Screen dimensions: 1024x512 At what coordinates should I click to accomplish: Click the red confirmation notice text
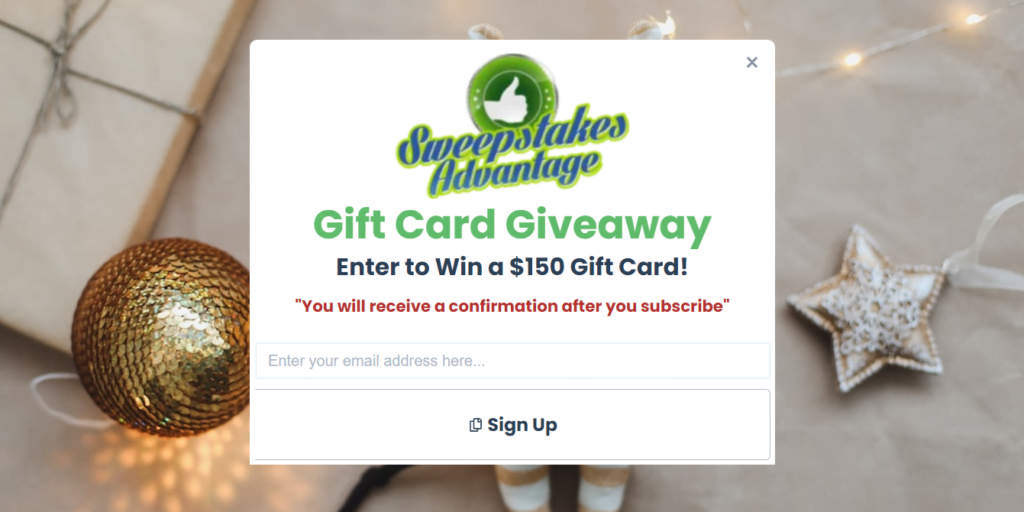512,306
